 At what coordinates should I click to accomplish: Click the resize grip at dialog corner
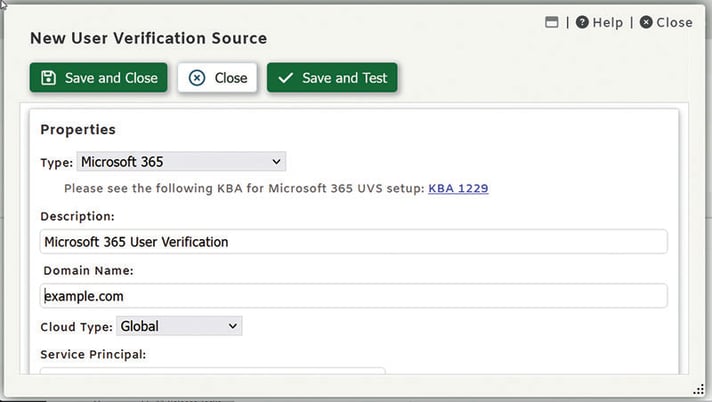(698, 389)
